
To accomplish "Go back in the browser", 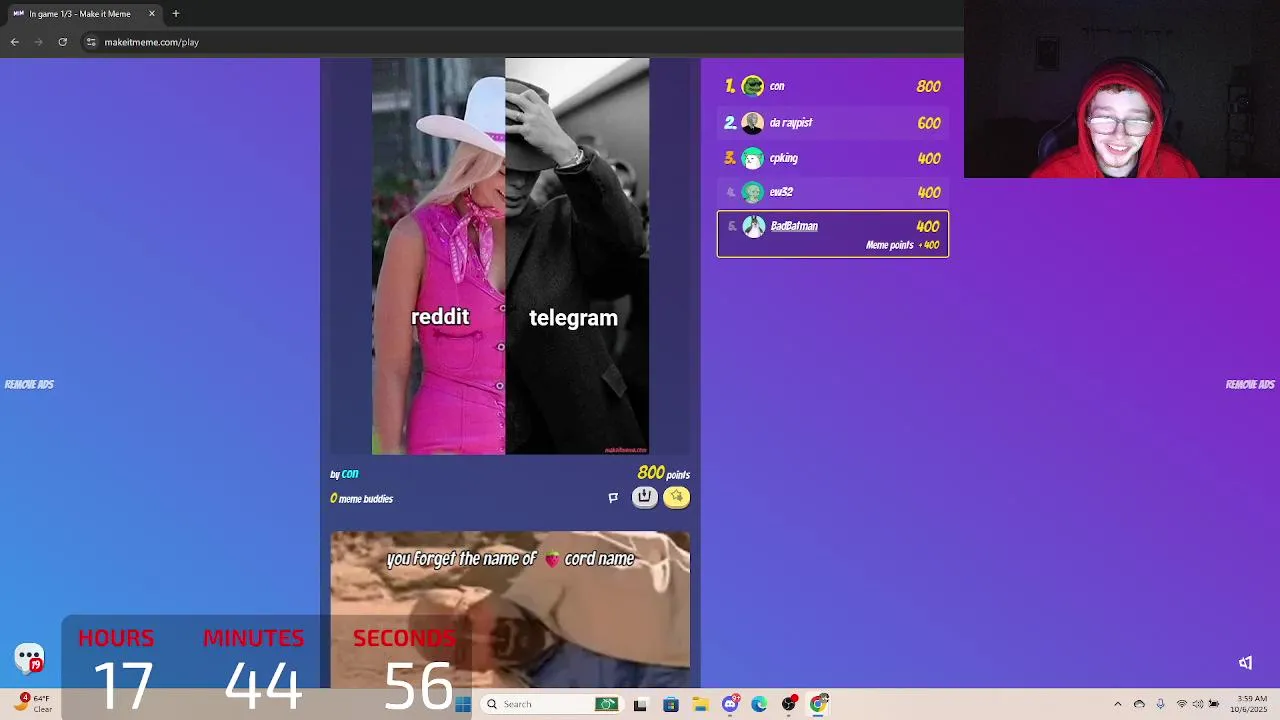I will (14, 42).
